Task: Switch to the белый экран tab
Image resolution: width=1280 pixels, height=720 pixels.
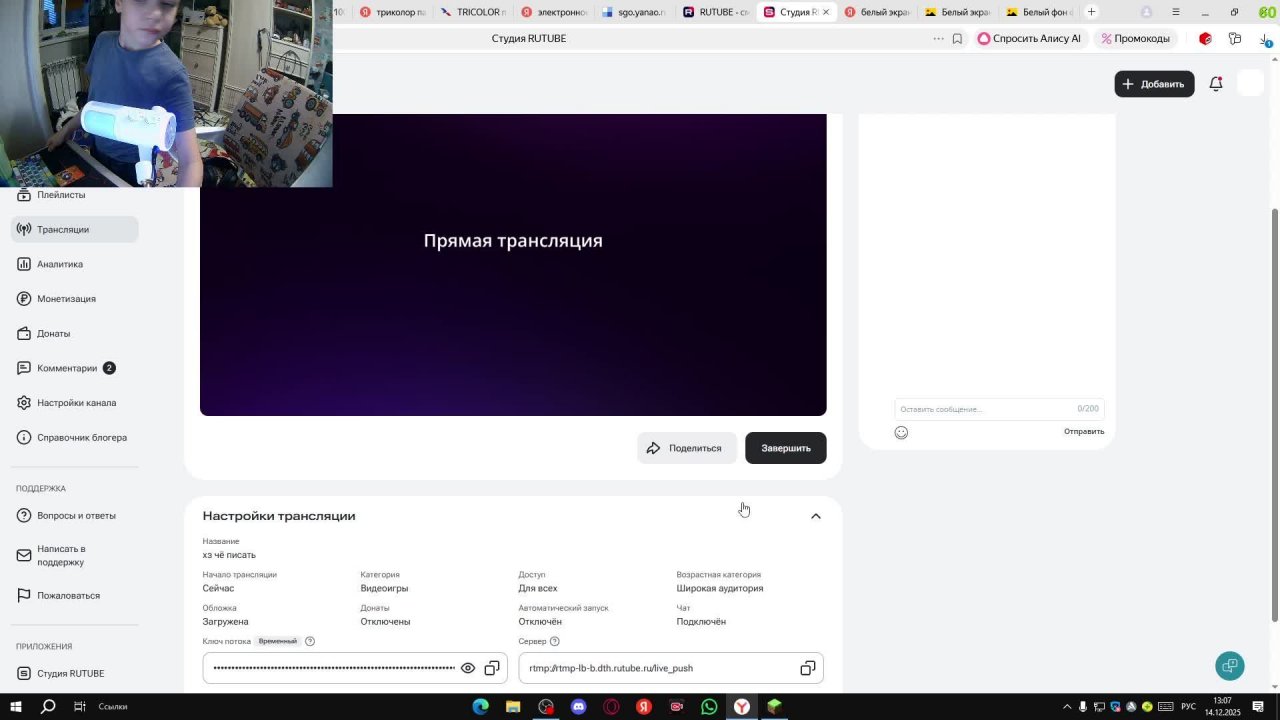Action: [x=876, y=12]
